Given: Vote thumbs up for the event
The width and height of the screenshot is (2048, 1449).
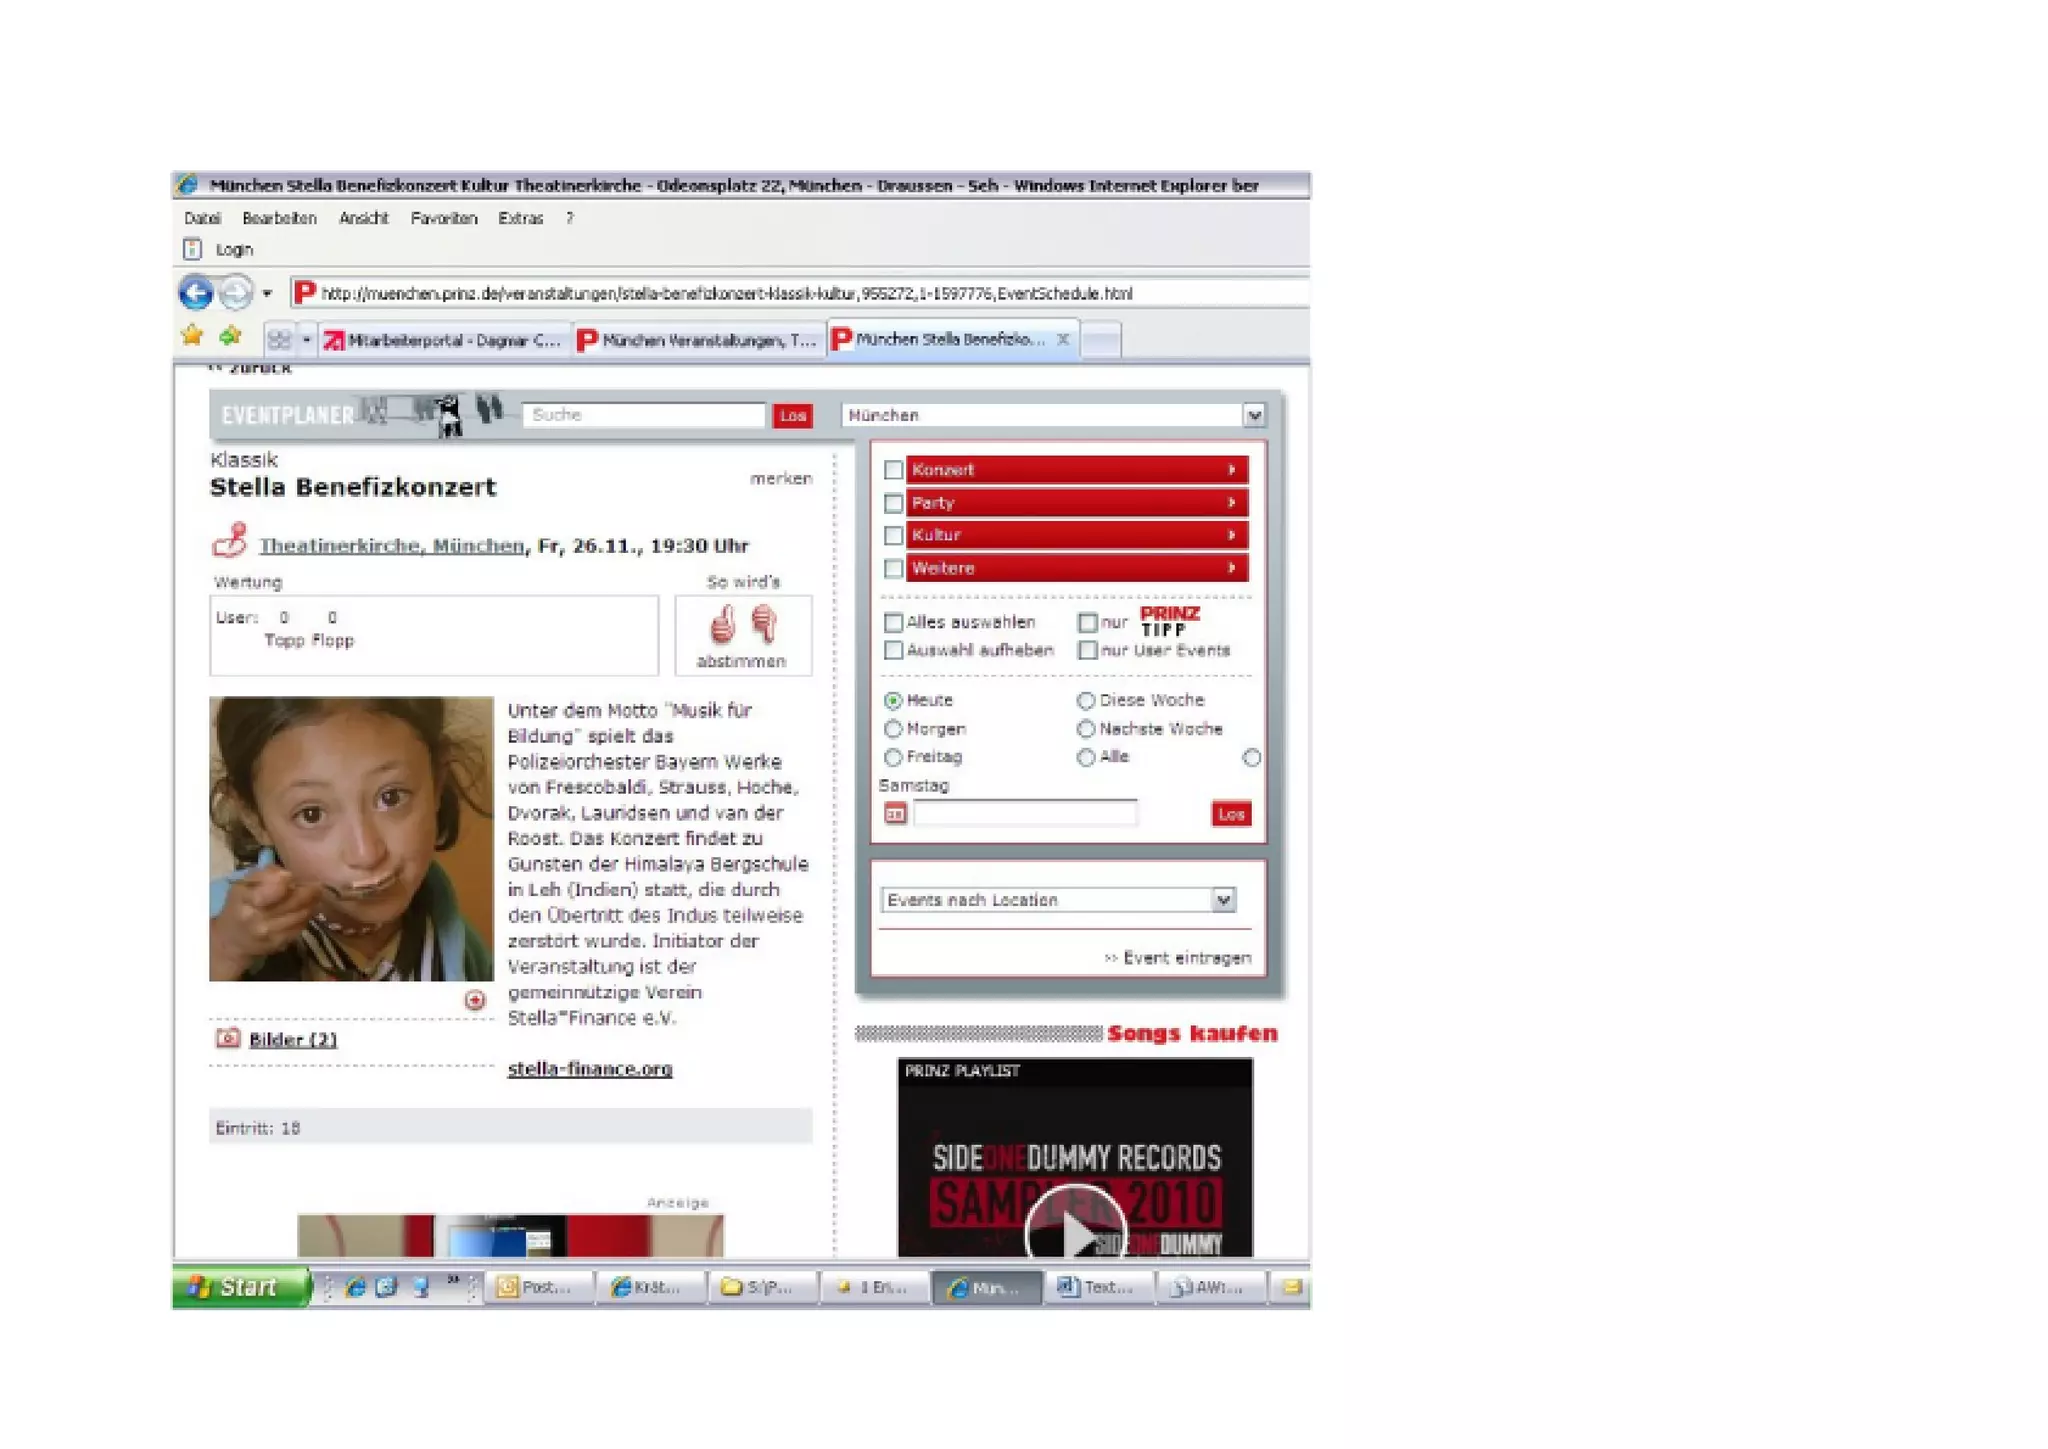Looking at the screenshot, I should (x=722, y=624).
